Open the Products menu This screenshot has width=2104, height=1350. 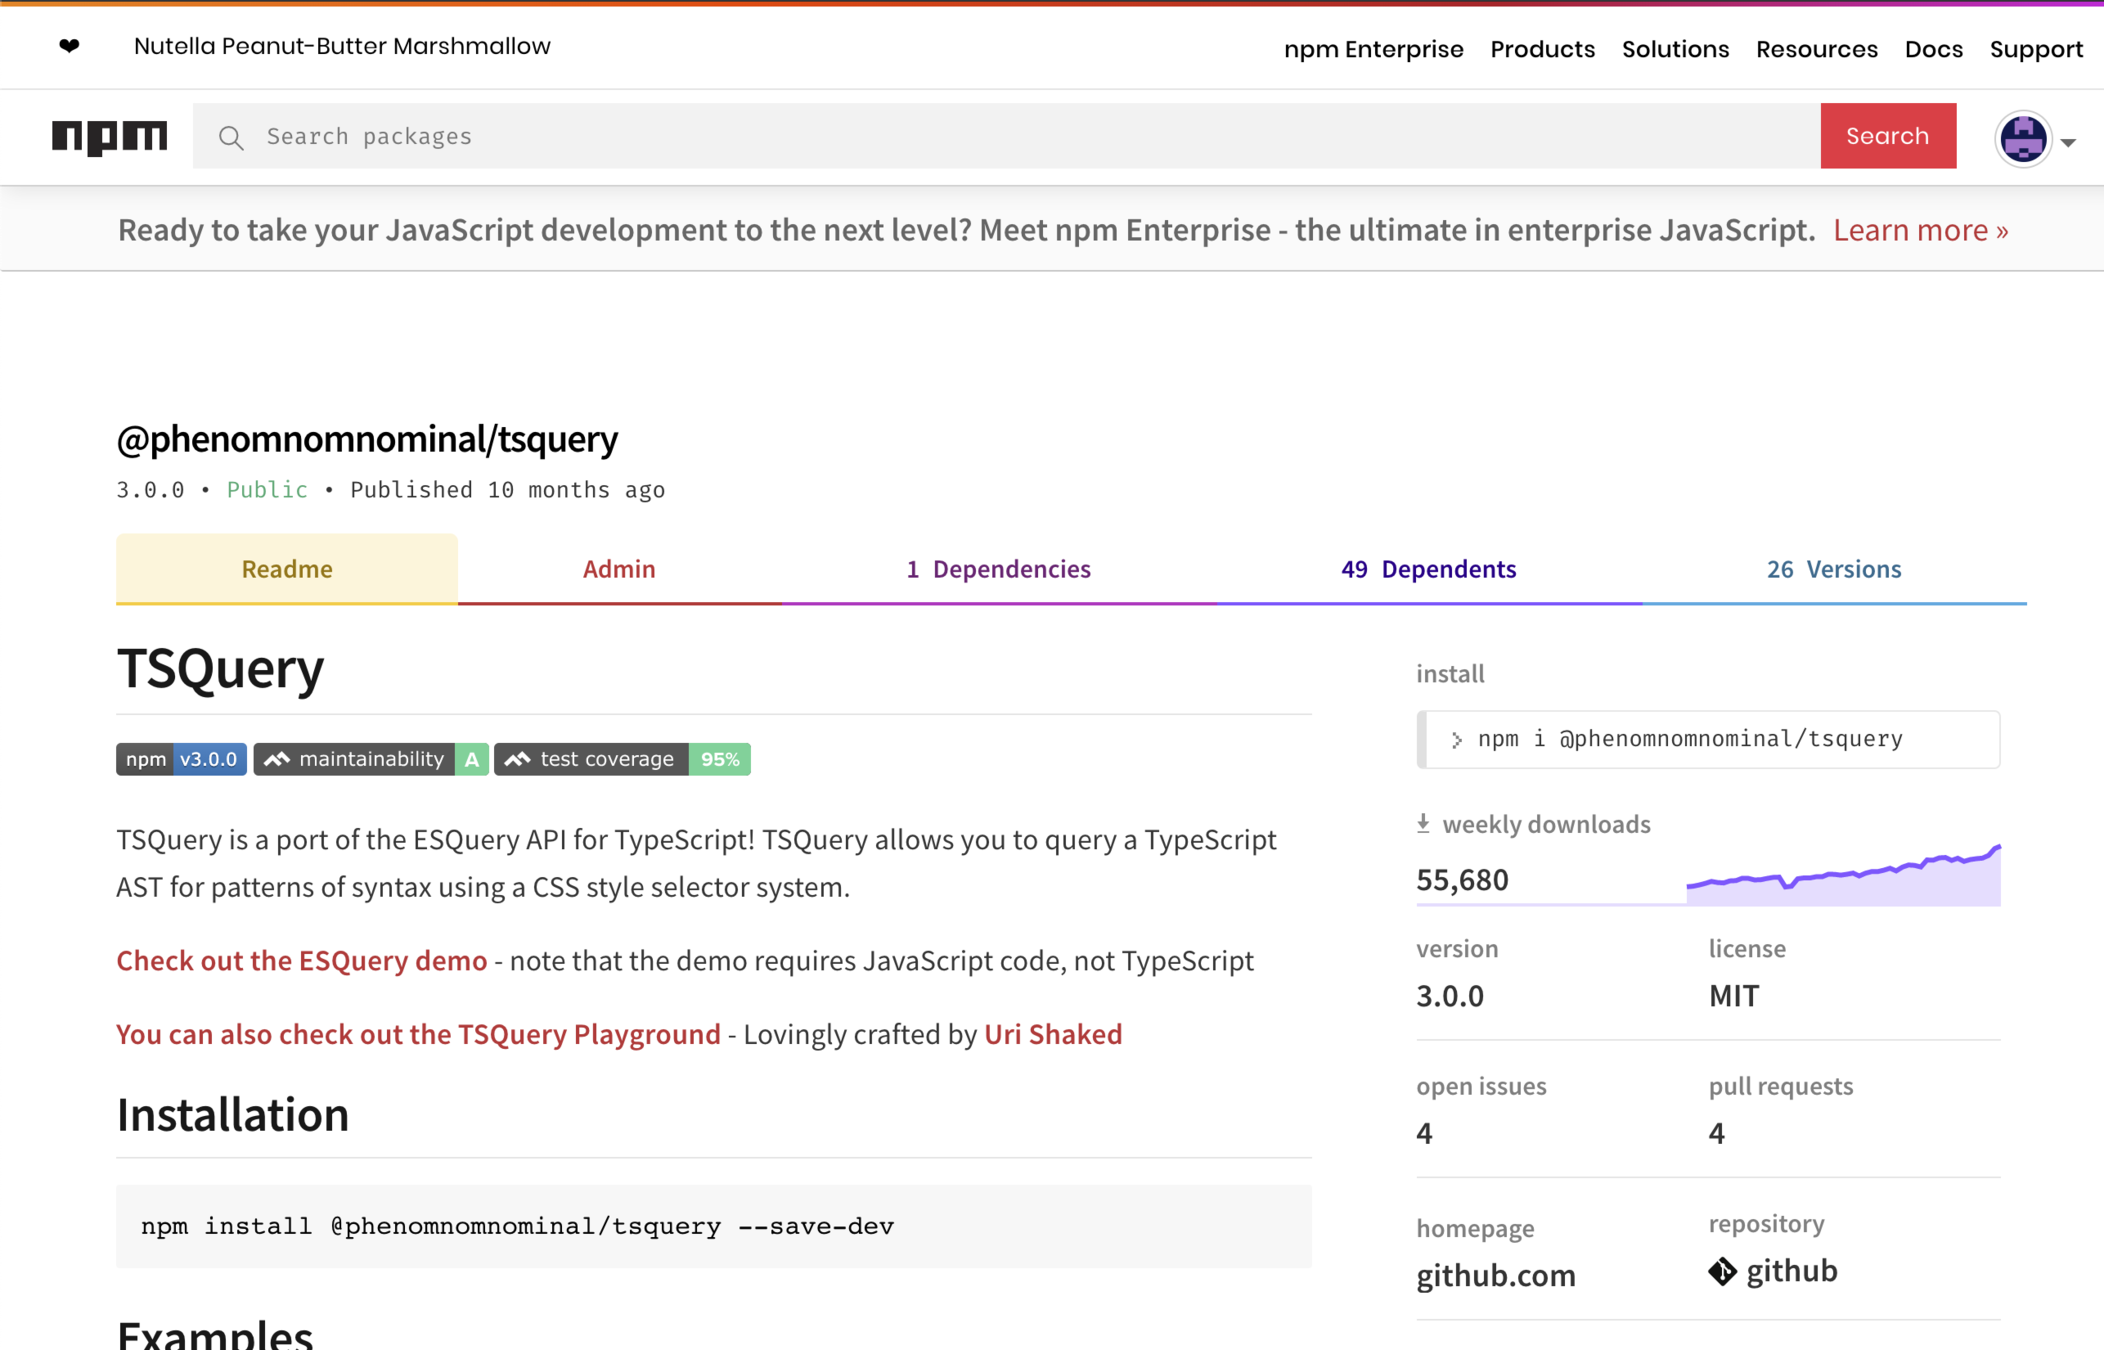tap(1542, 49)
